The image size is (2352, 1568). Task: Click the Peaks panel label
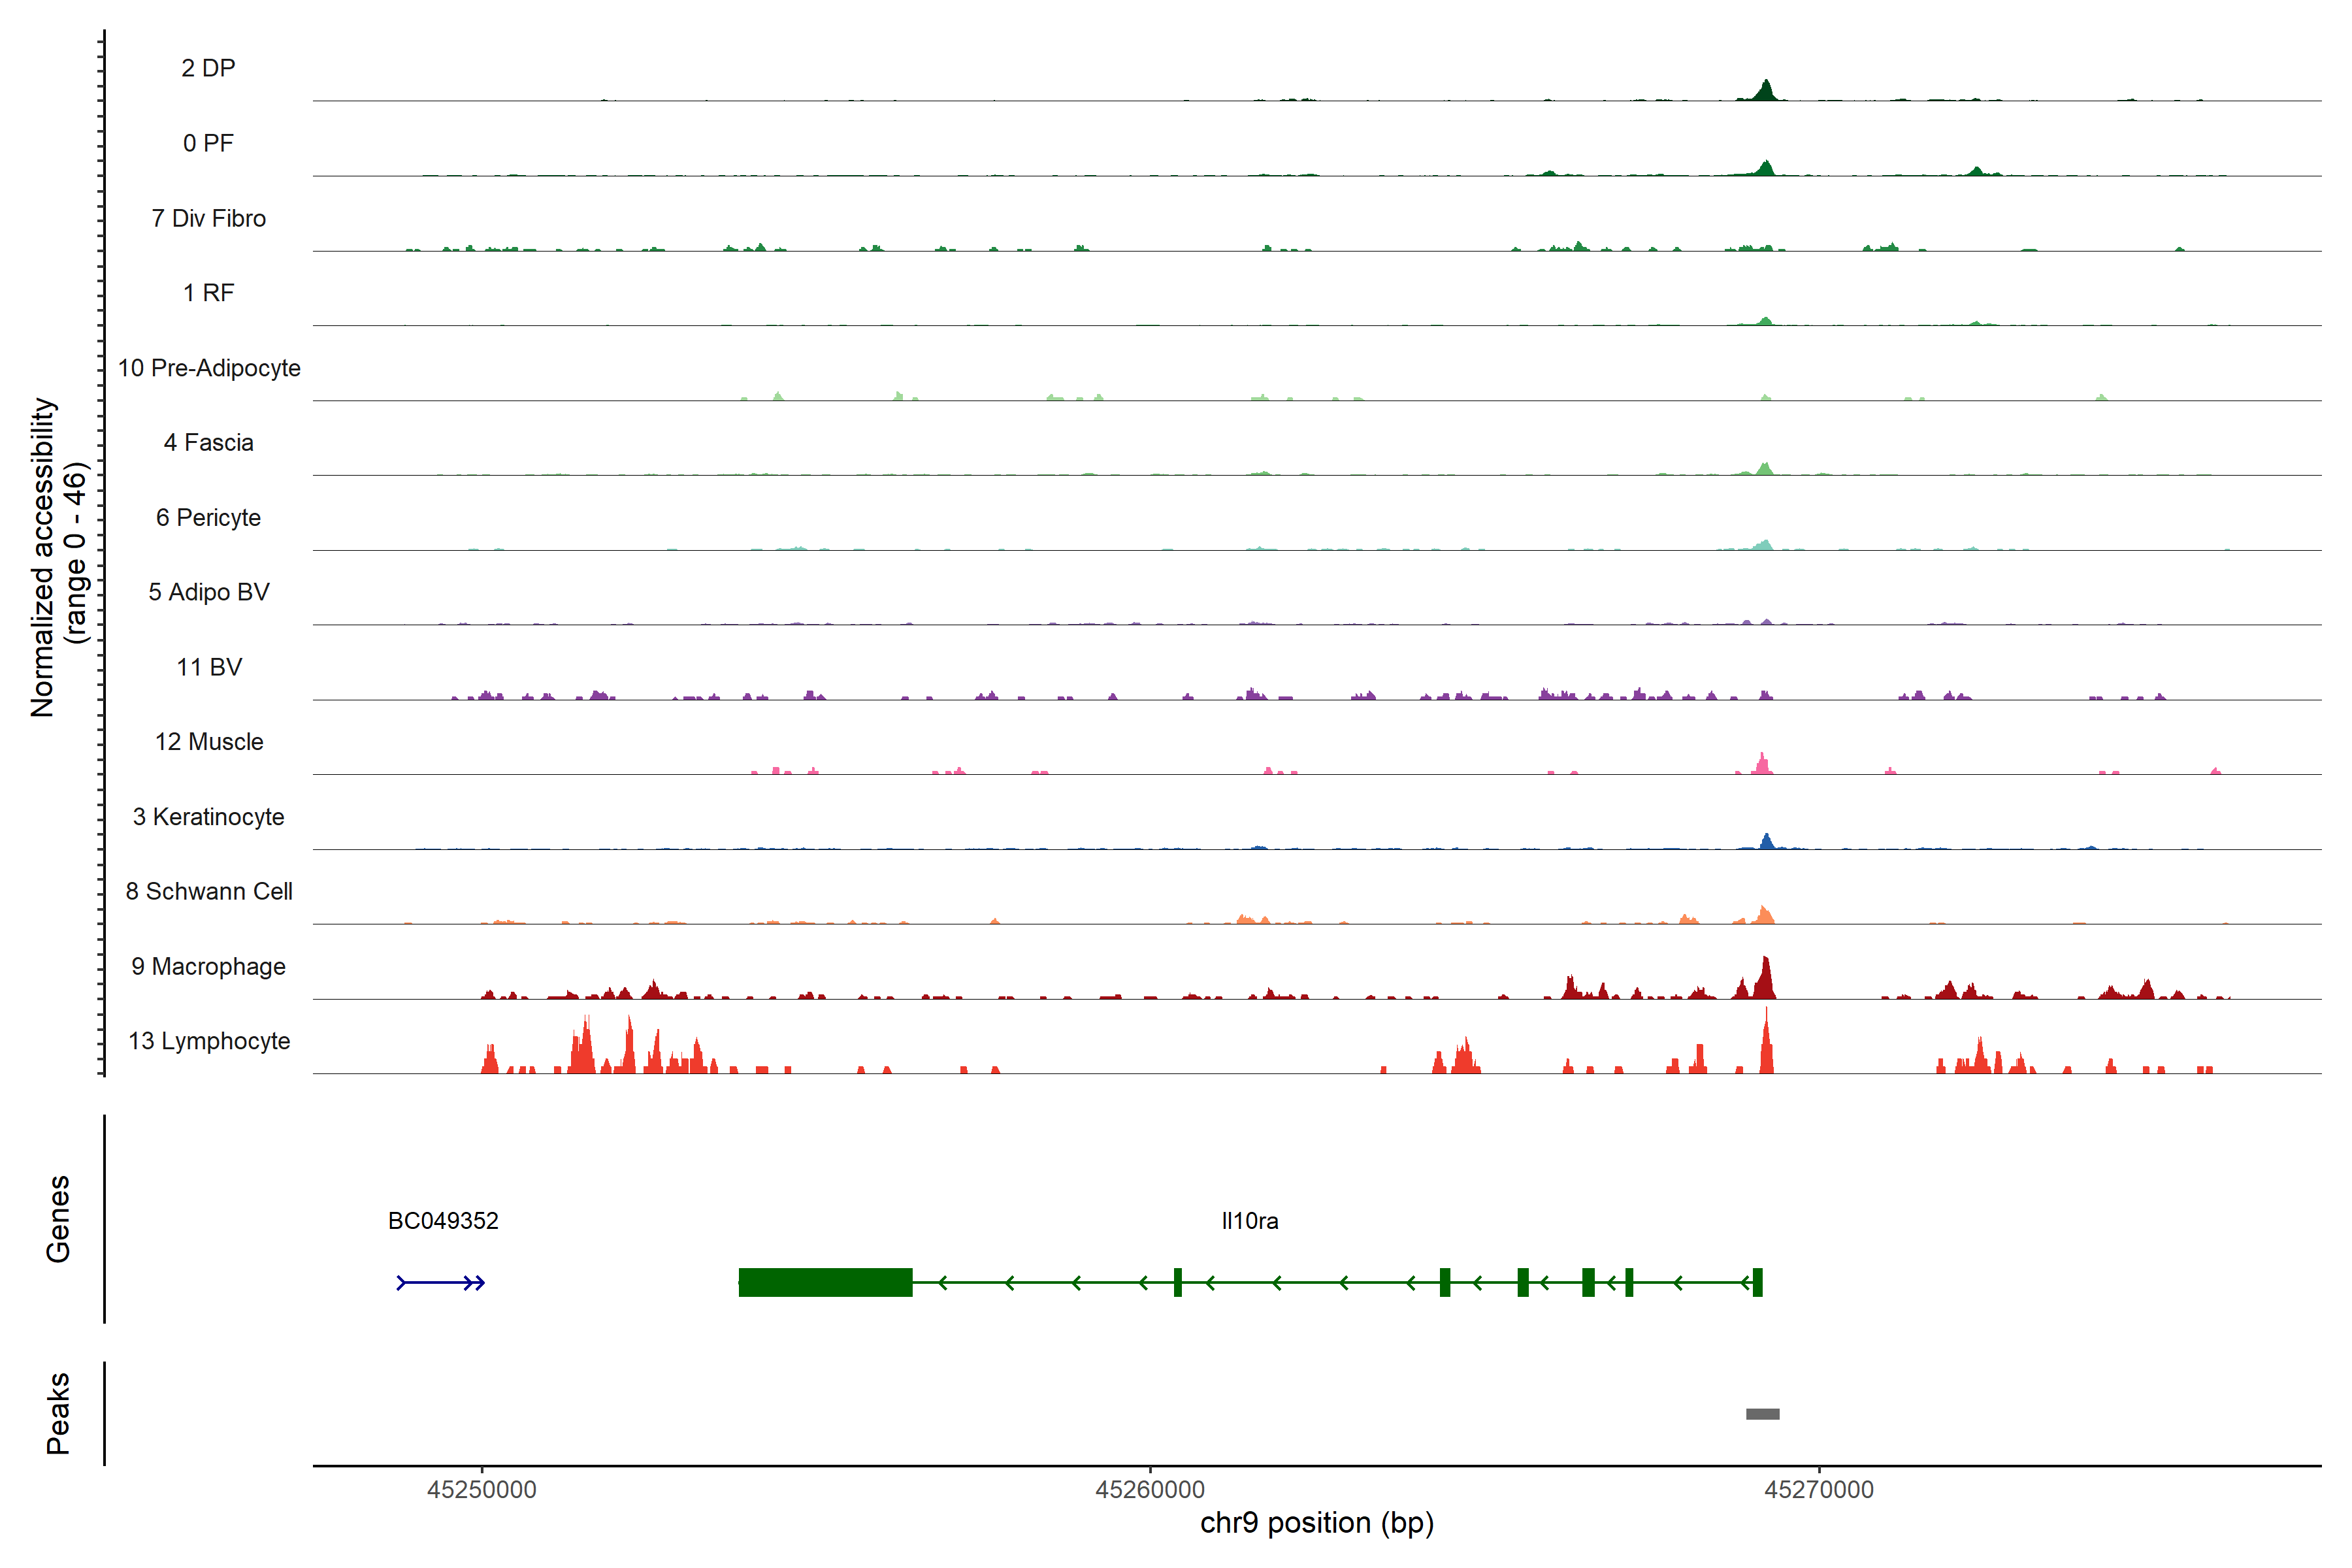pos(58,1413)
